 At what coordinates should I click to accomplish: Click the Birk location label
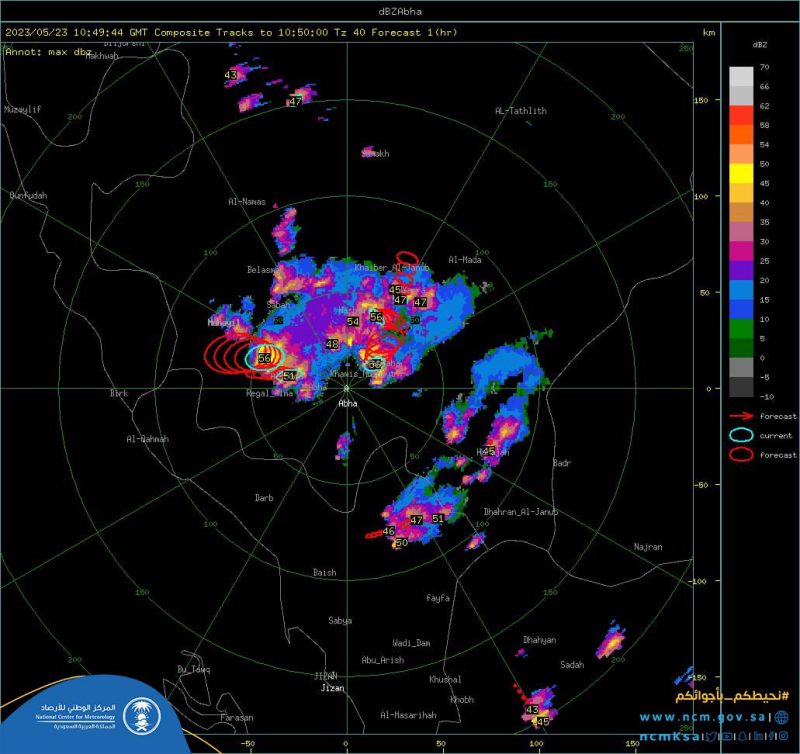(x=119, y=393)
